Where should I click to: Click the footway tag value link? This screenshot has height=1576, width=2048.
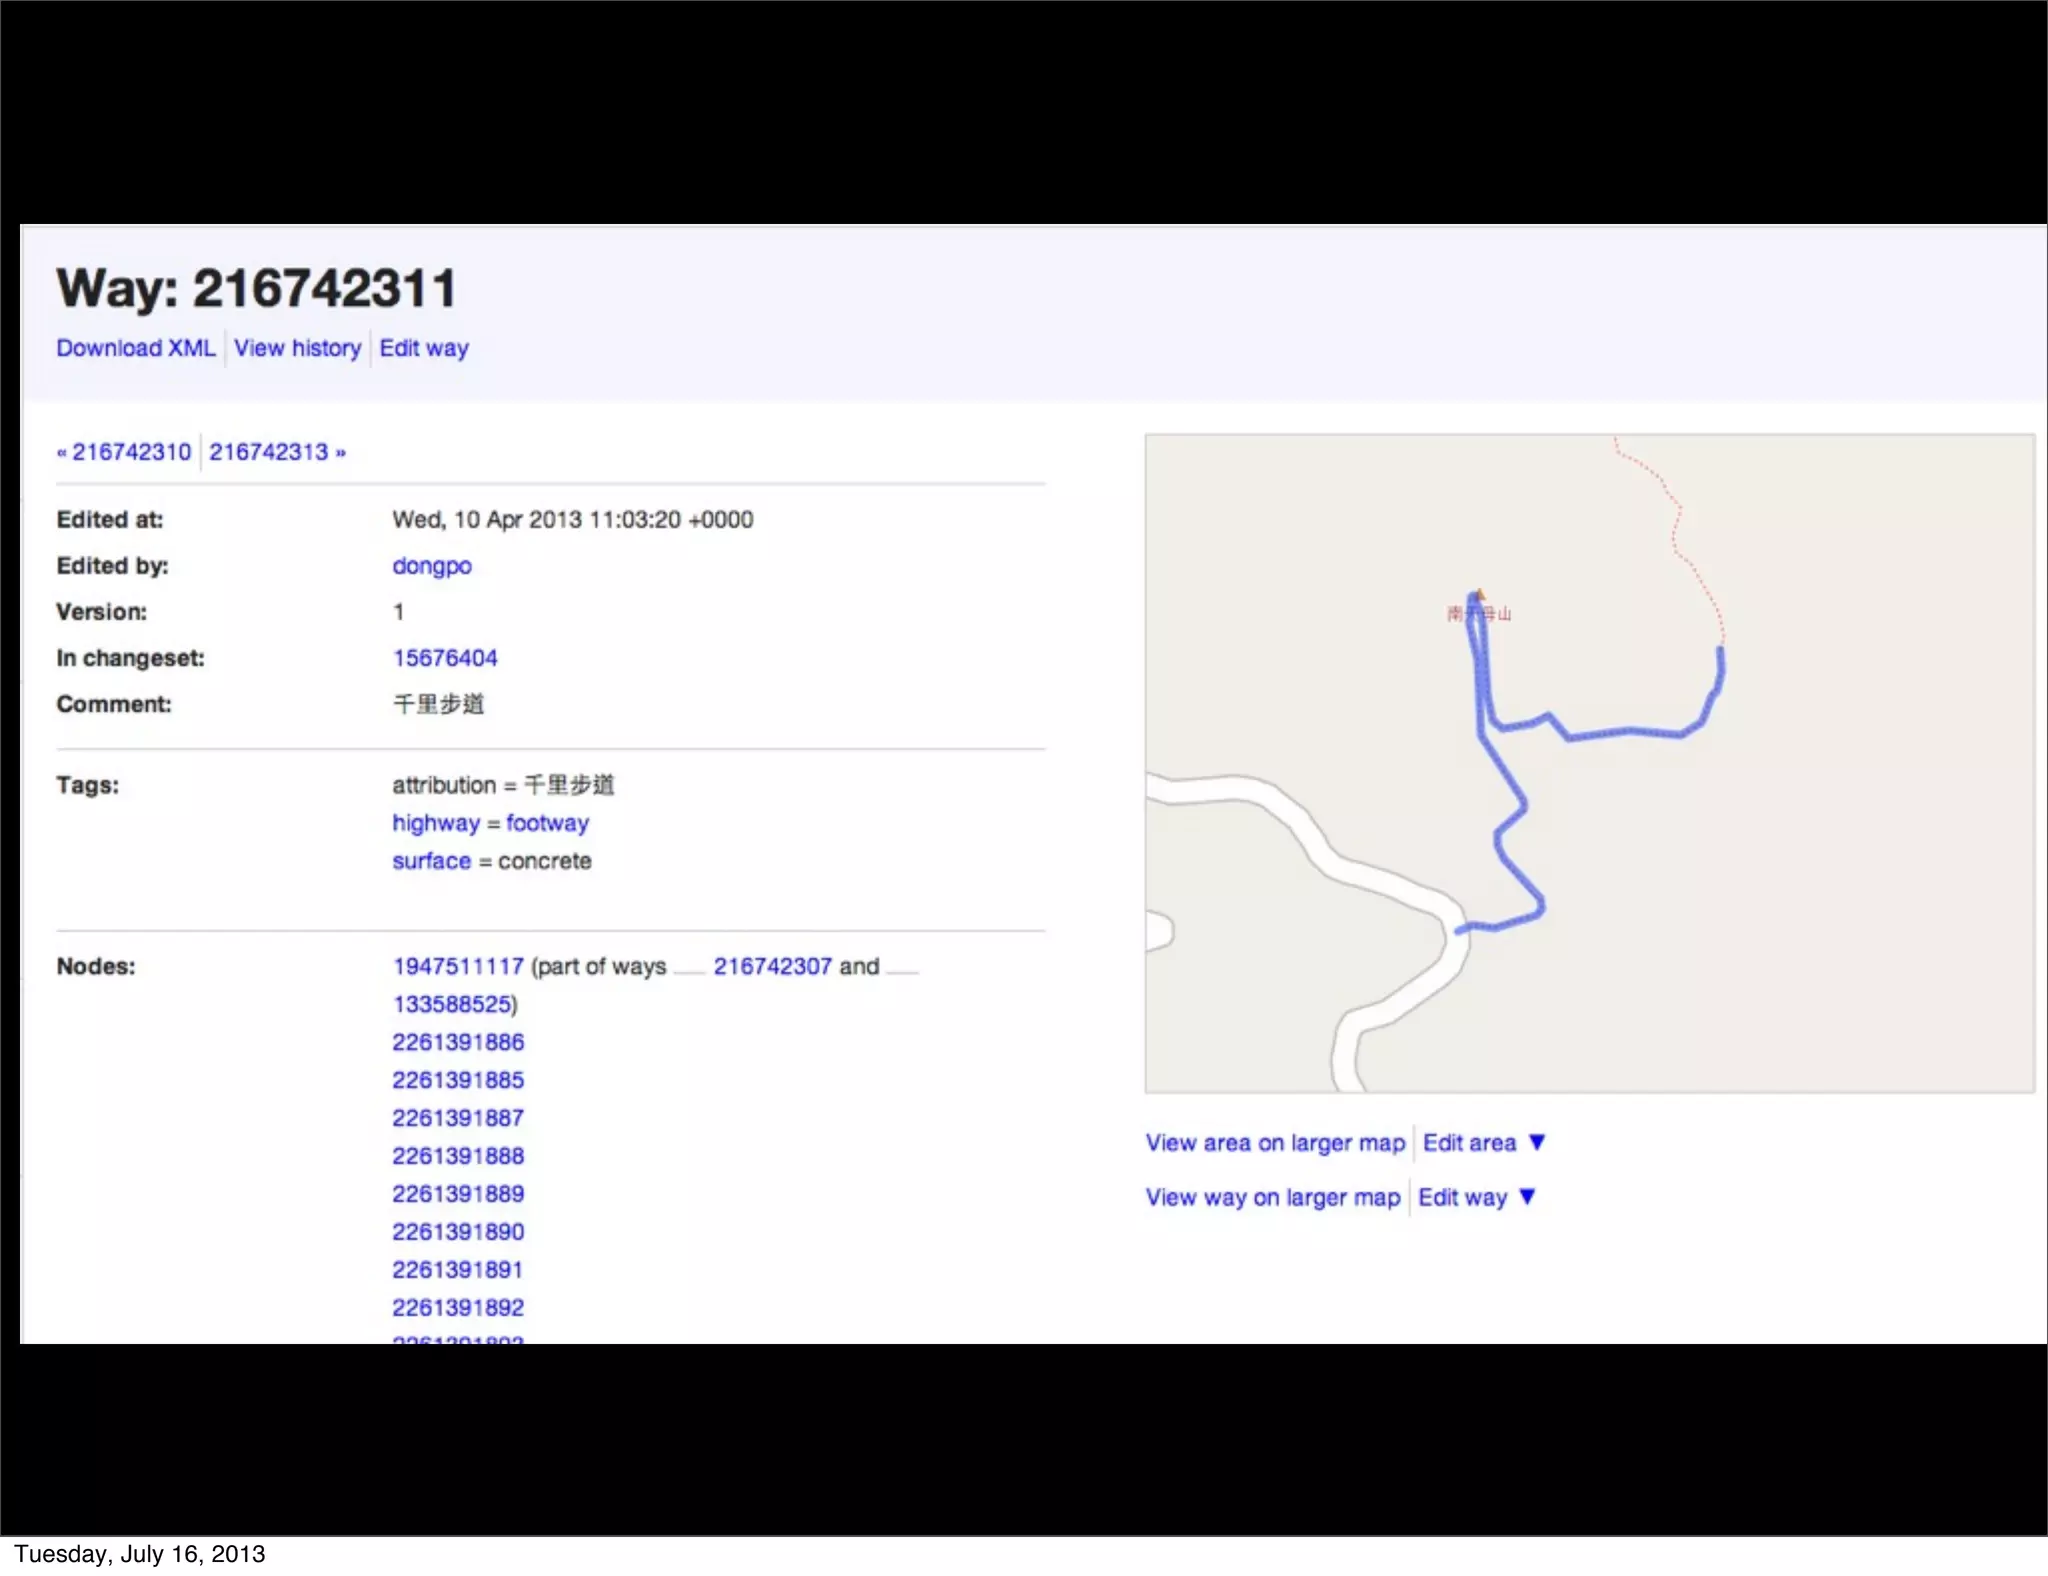[x=547, y=823]
